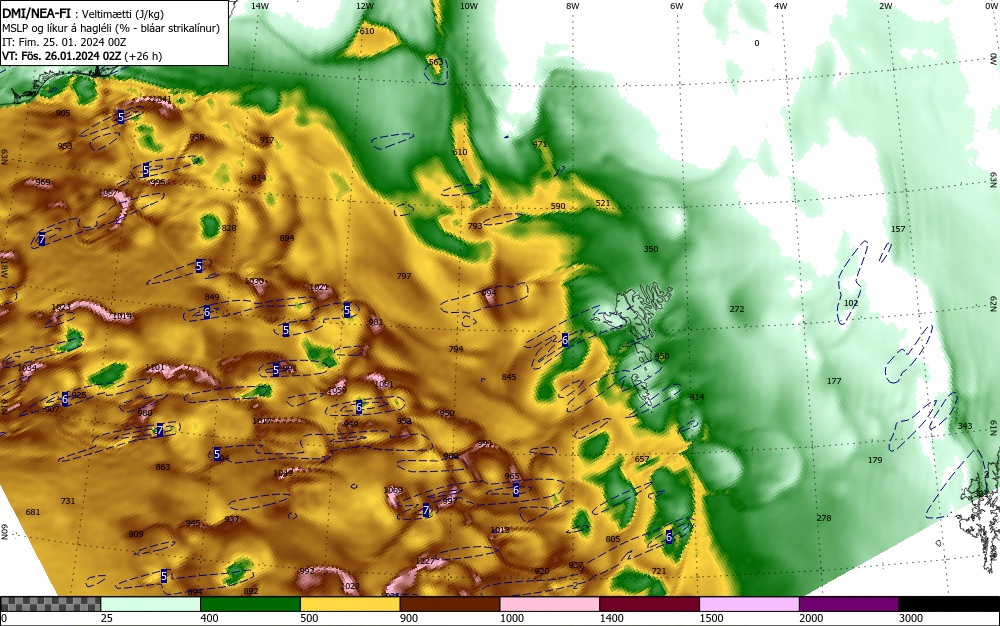Select the 'VT: Fös. 26.01.2024 02Z (+26 h)' line

[x=82, y=56]
